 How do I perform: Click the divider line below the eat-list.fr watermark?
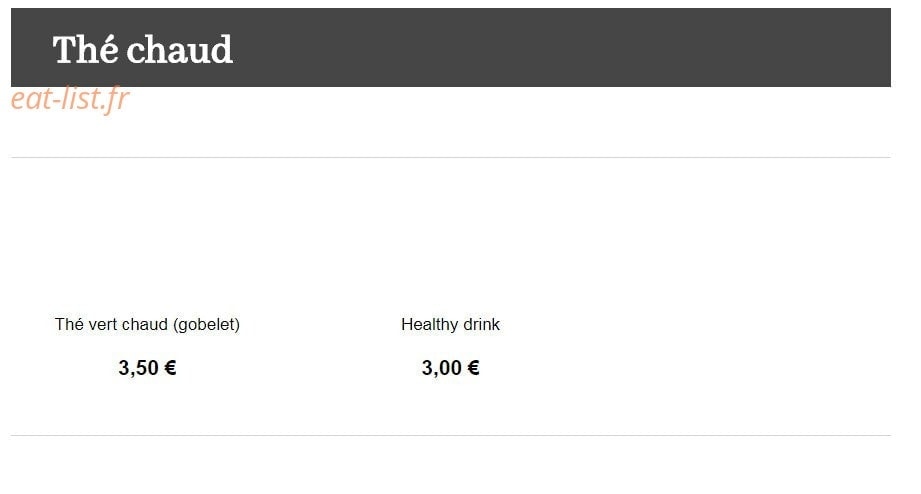[x=451, y=157]
